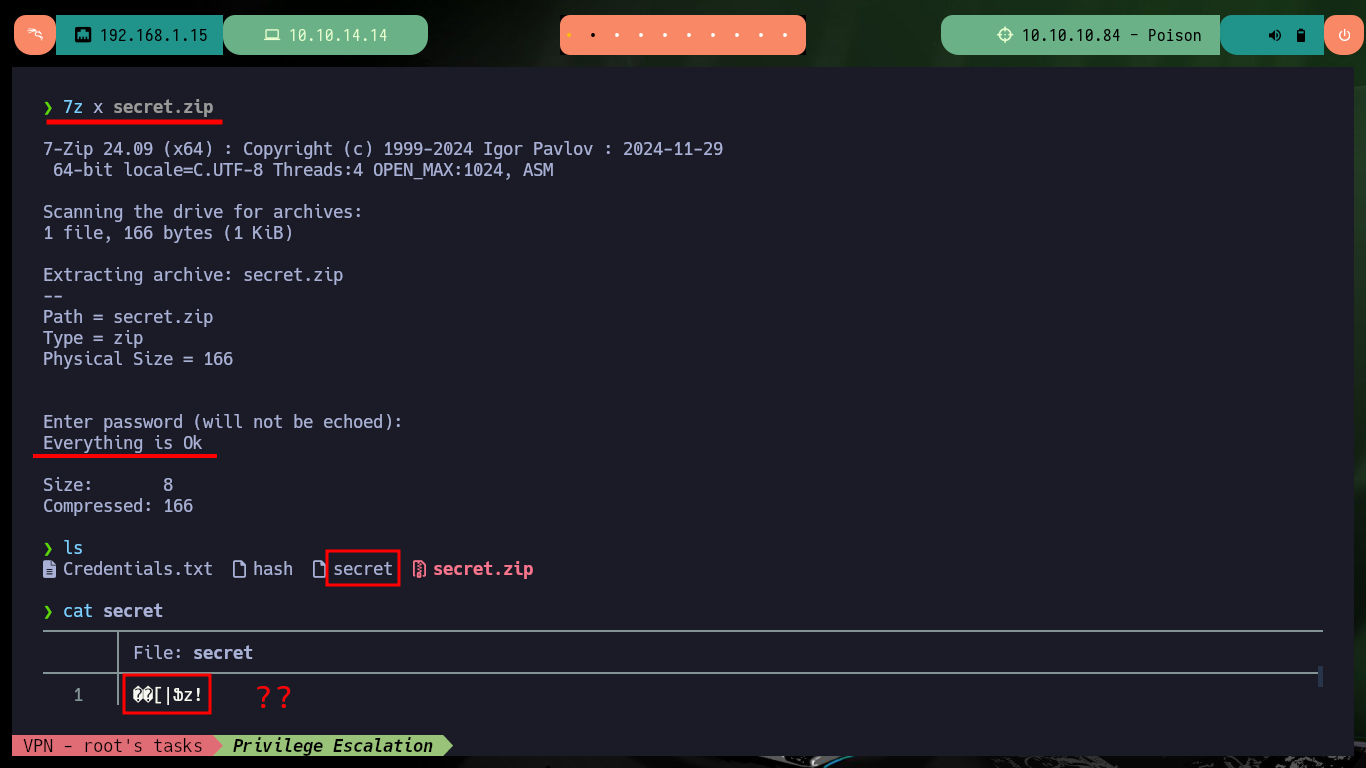The width and height of the screenshot is (1366, 768).
Task: Click the ethernet icon beside 192.168.1.15
Action: [83, 35]
